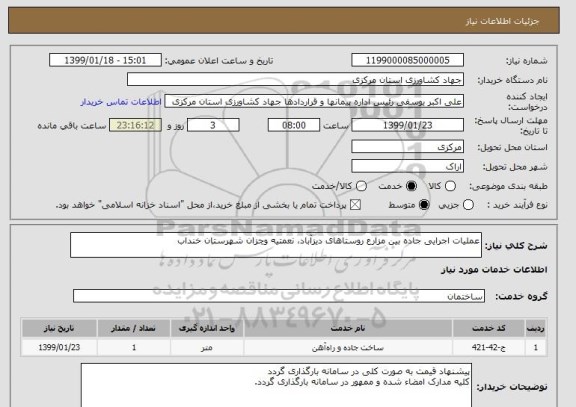Select the متوسط purchase type radio
Screen dimensions: 576x407
point(424,205)
